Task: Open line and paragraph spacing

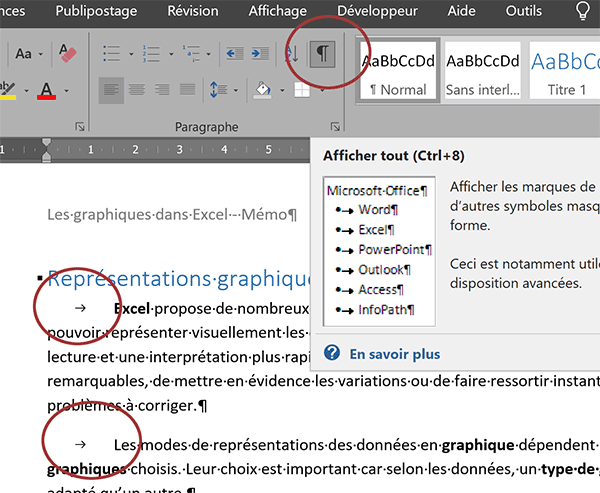Action: (x=218, y=90)
